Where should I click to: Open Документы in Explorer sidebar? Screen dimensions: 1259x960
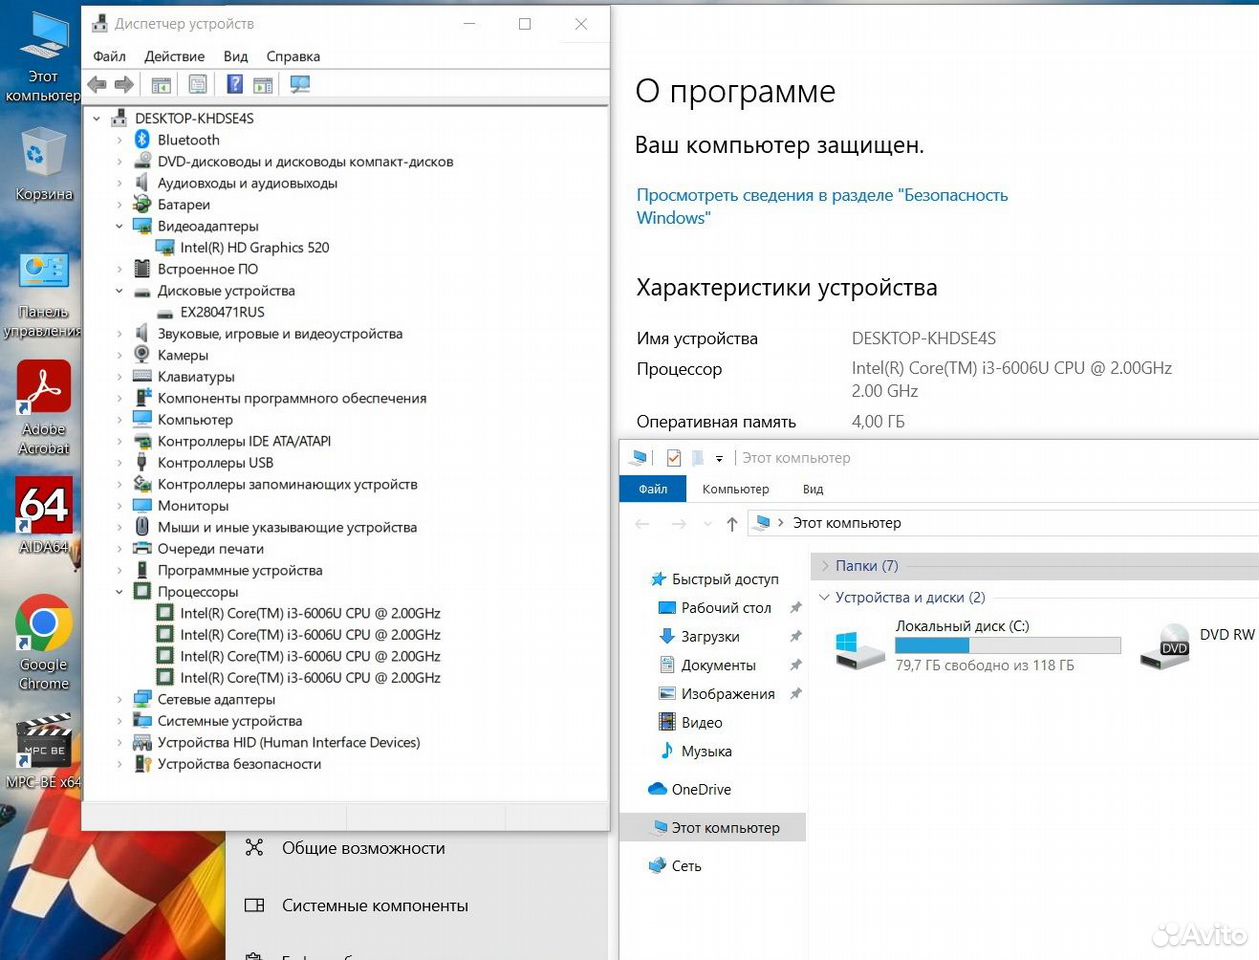[717, 665]
